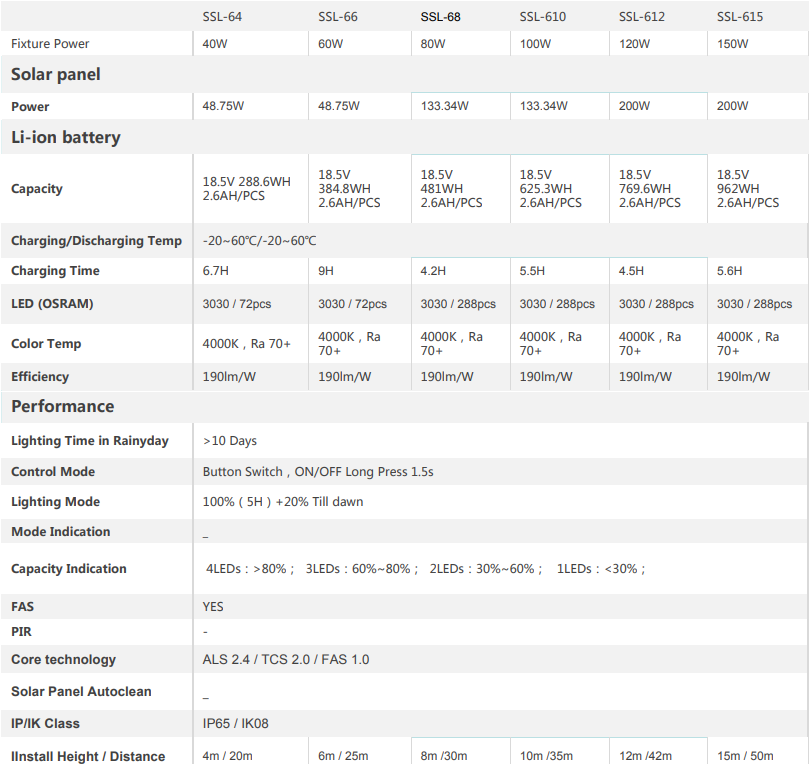Select the SSL-615 column header
The image size is (810, 768).
(737, 17)
